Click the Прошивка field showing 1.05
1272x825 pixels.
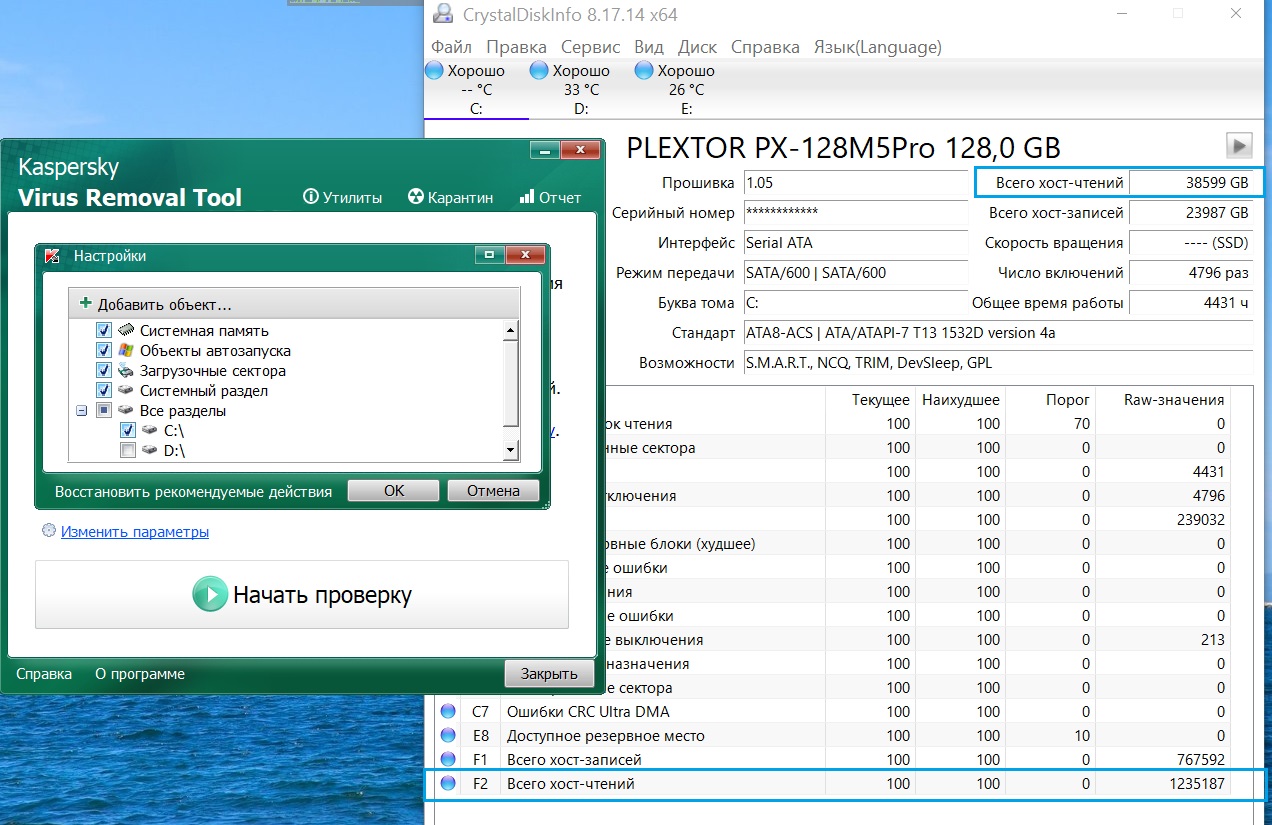855,183
